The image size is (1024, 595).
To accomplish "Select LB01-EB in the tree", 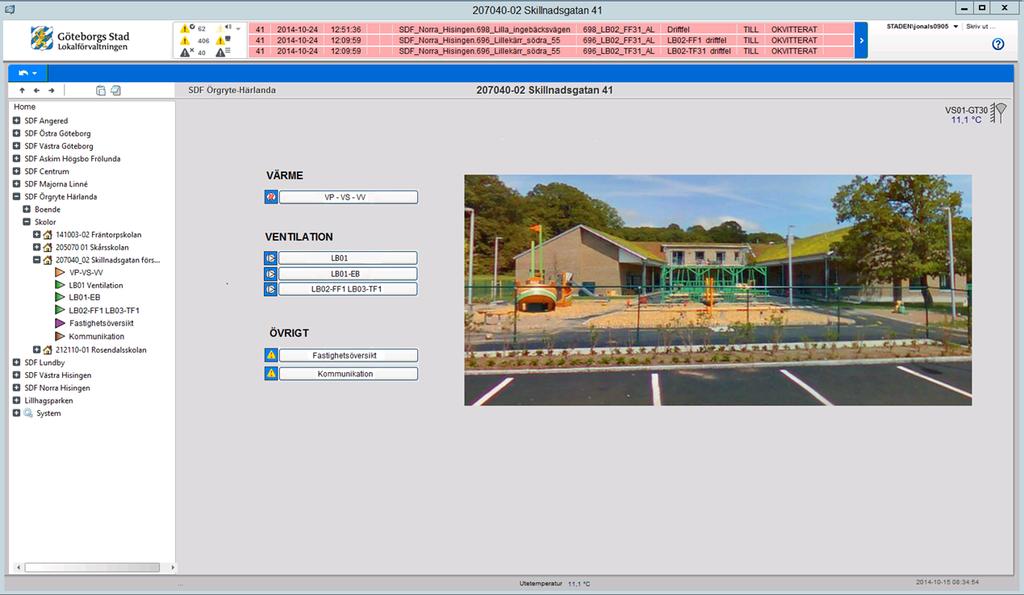I will click(x=84, y=297).
